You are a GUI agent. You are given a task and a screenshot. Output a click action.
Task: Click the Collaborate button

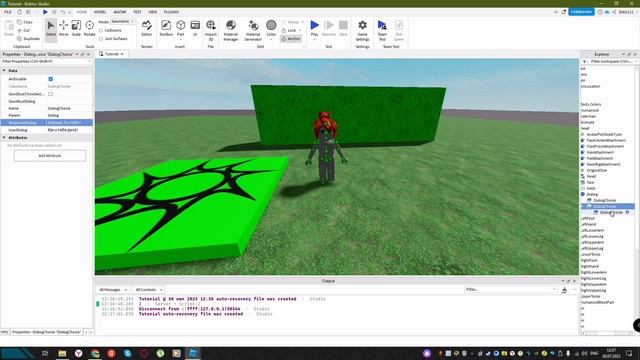point(581,12)
